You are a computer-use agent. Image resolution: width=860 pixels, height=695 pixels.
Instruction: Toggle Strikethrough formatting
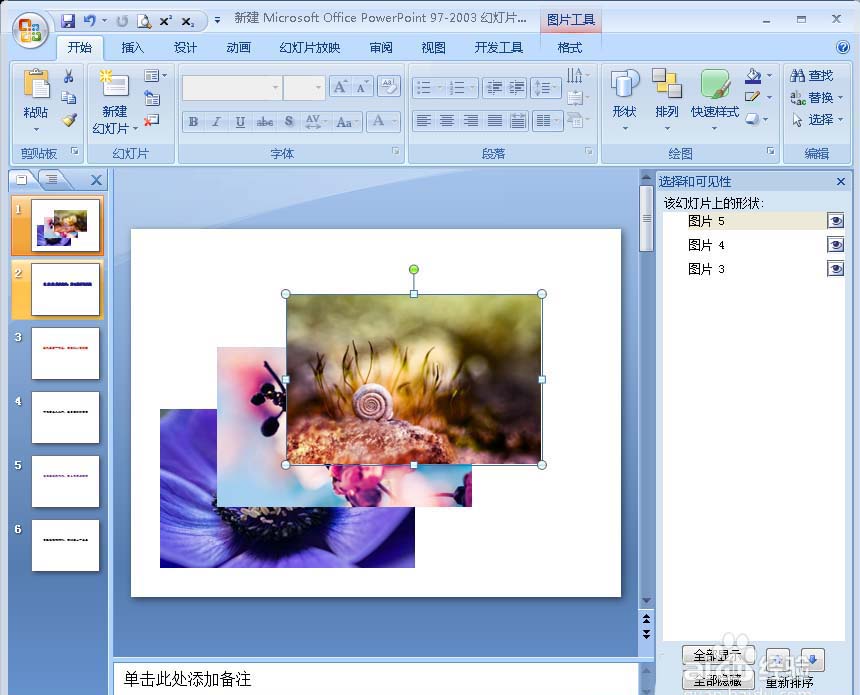(x=264, y=121)
